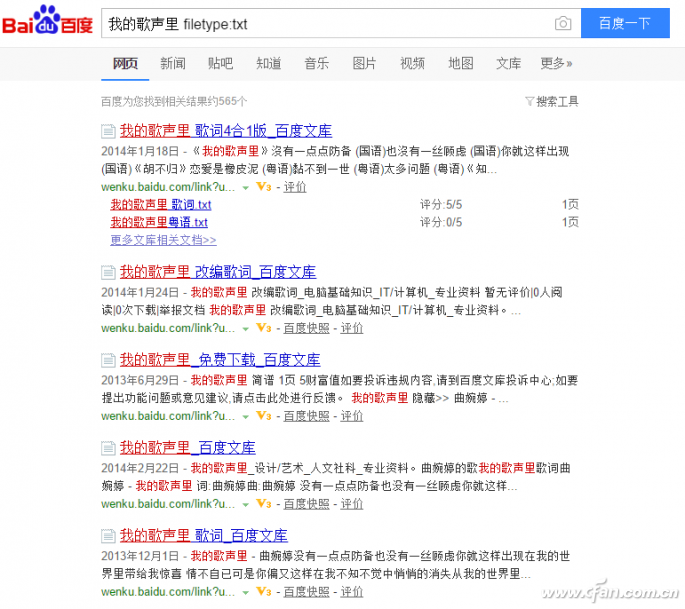Click document icon beside 免费下载 result
The image size is (685, 609).
(108, 360)
